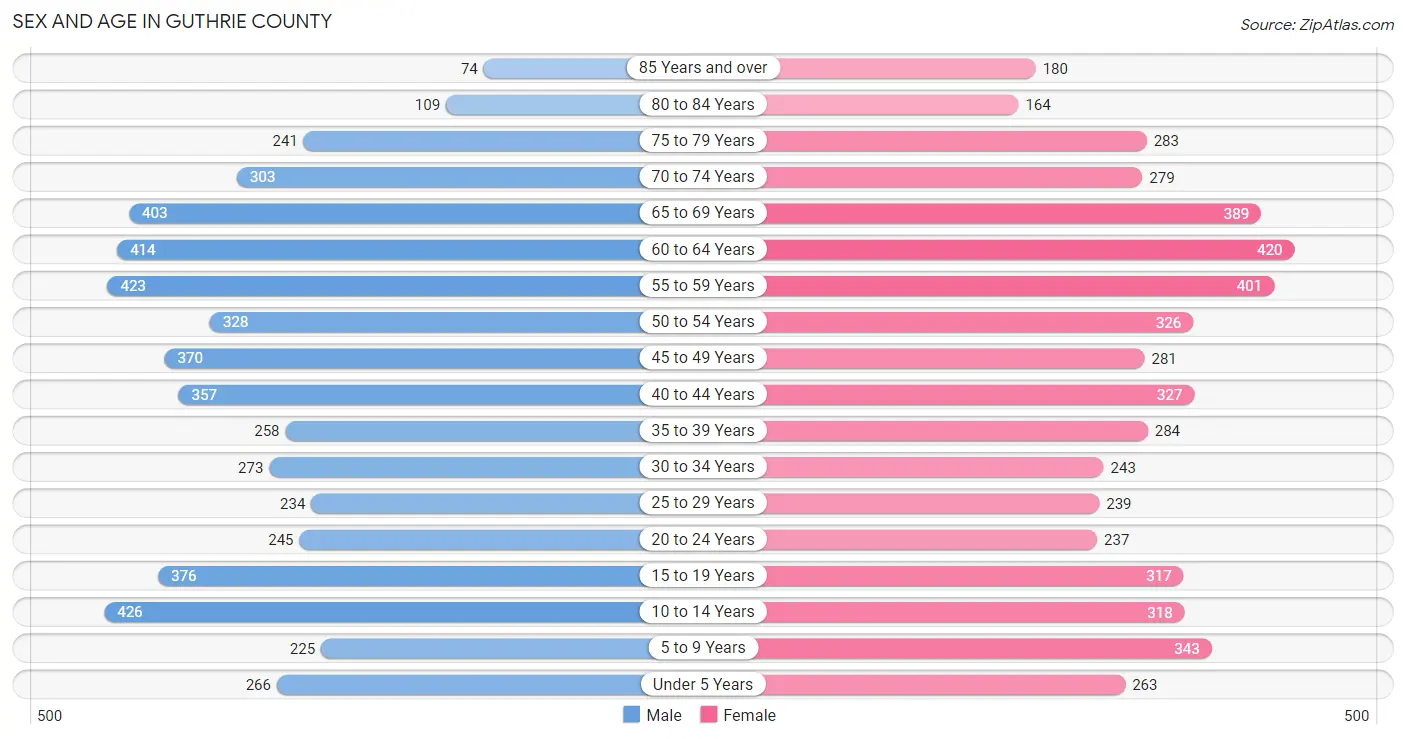Image resolution: width=1406 pixels, height=739 pixels.
Task: Click the male bar showing 376
Action: (399, 576)
